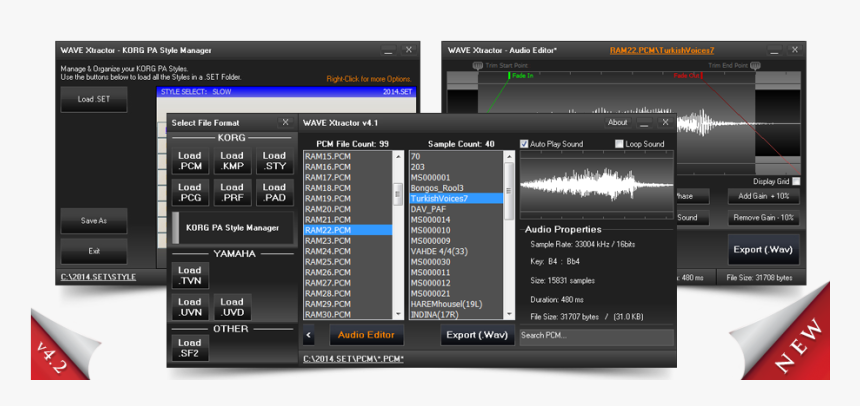Click the Trim End Point handle
This screenshot has width=860, height=406.
coord(755,66)
